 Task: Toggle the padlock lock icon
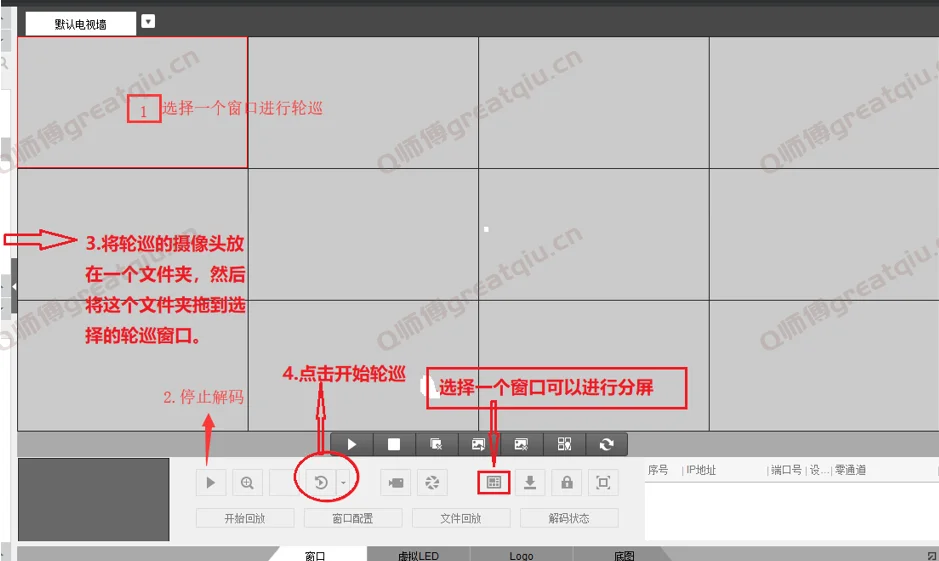[567, 483]
